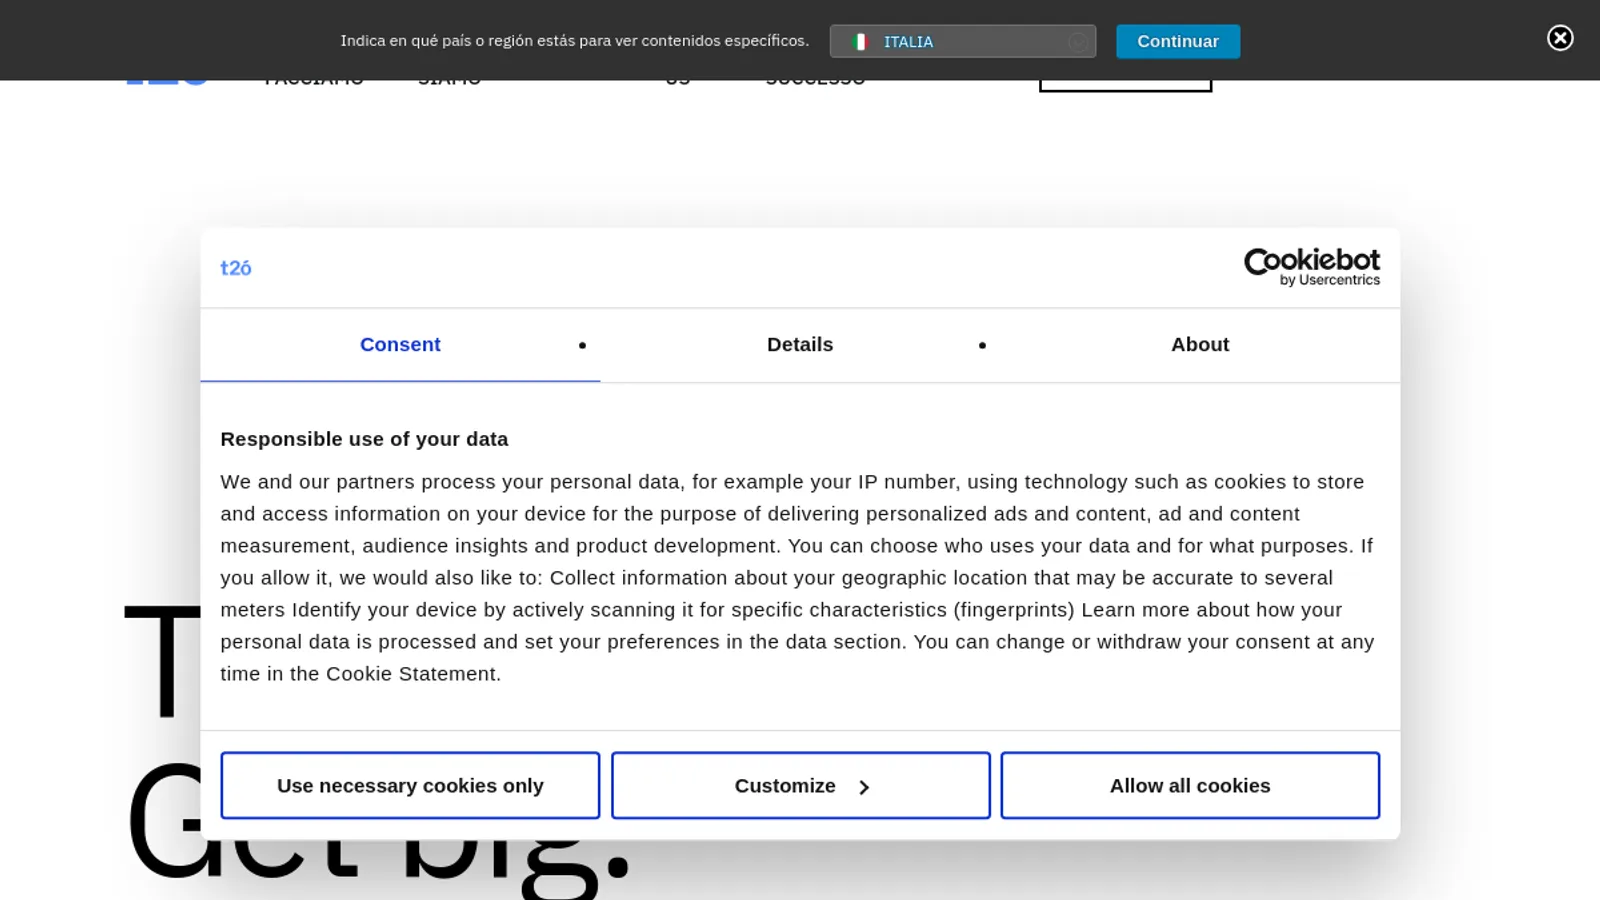Switch to the Details tab

pos(800,344)
